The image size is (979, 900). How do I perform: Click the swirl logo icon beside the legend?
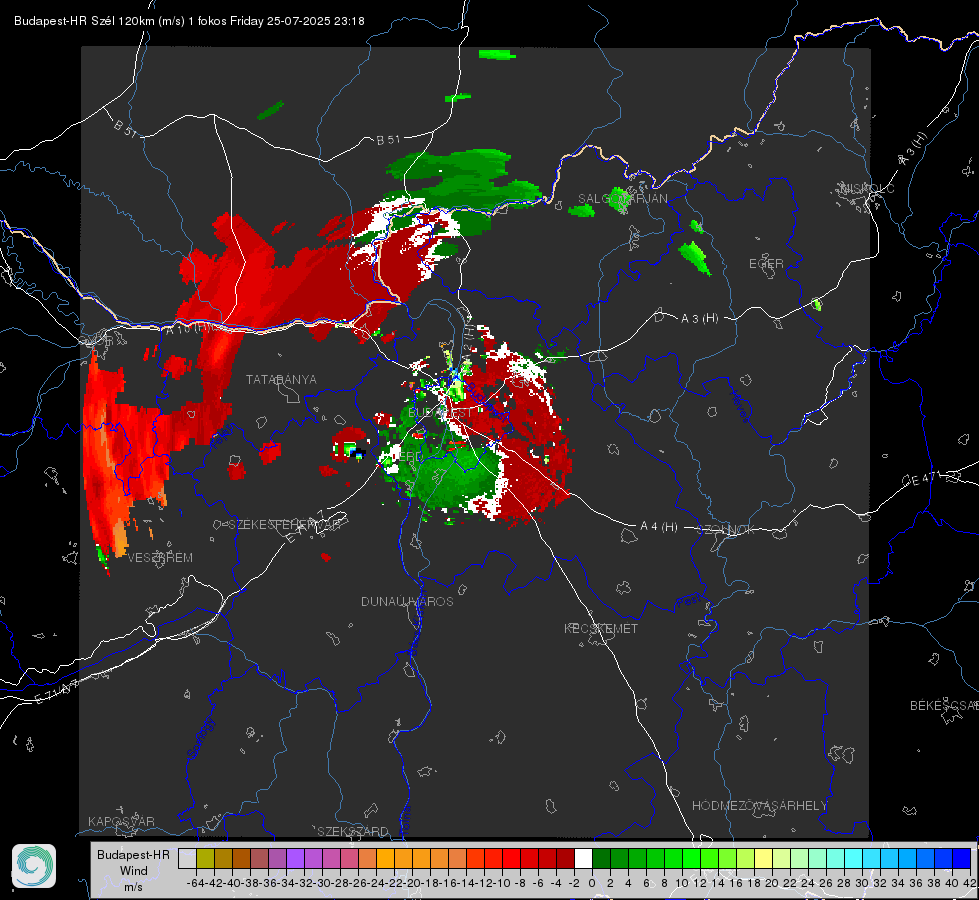pos(34,866)
